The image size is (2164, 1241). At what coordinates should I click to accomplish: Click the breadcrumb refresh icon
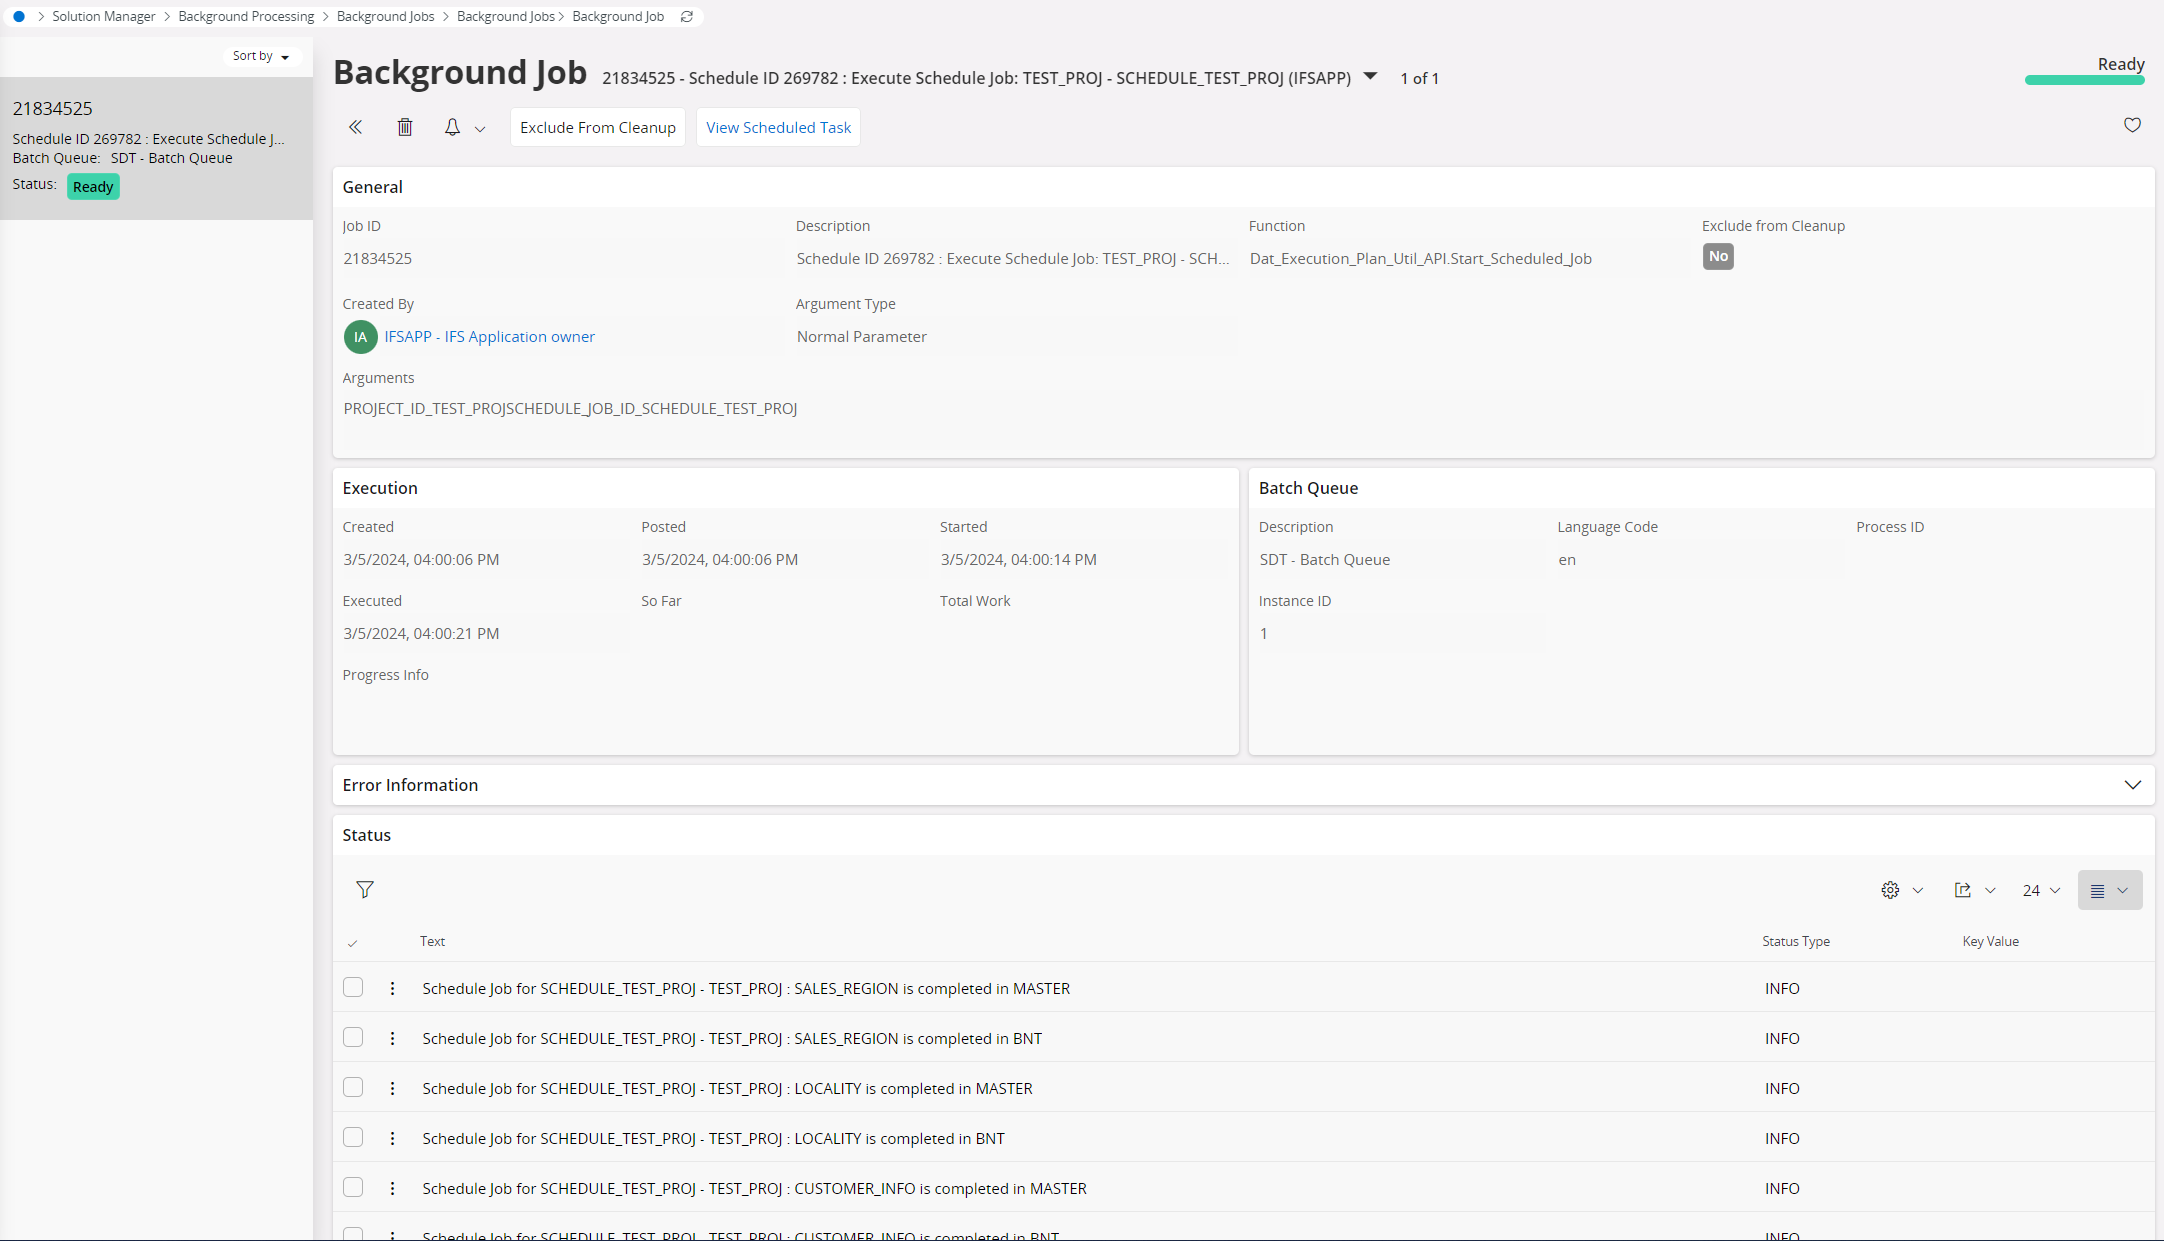click(x=687, y=17)
